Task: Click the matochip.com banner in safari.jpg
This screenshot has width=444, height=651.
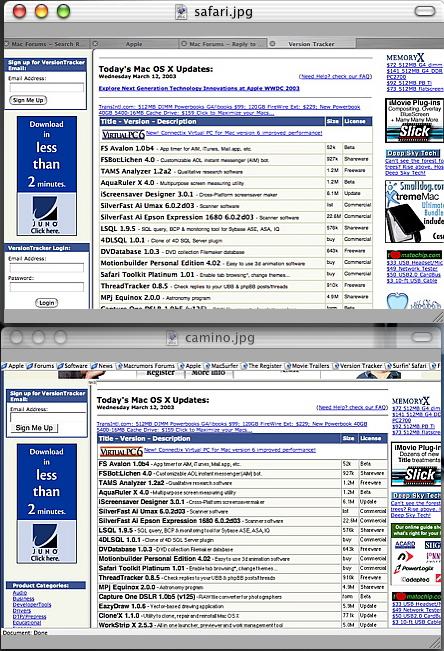Action: point(414,255)
